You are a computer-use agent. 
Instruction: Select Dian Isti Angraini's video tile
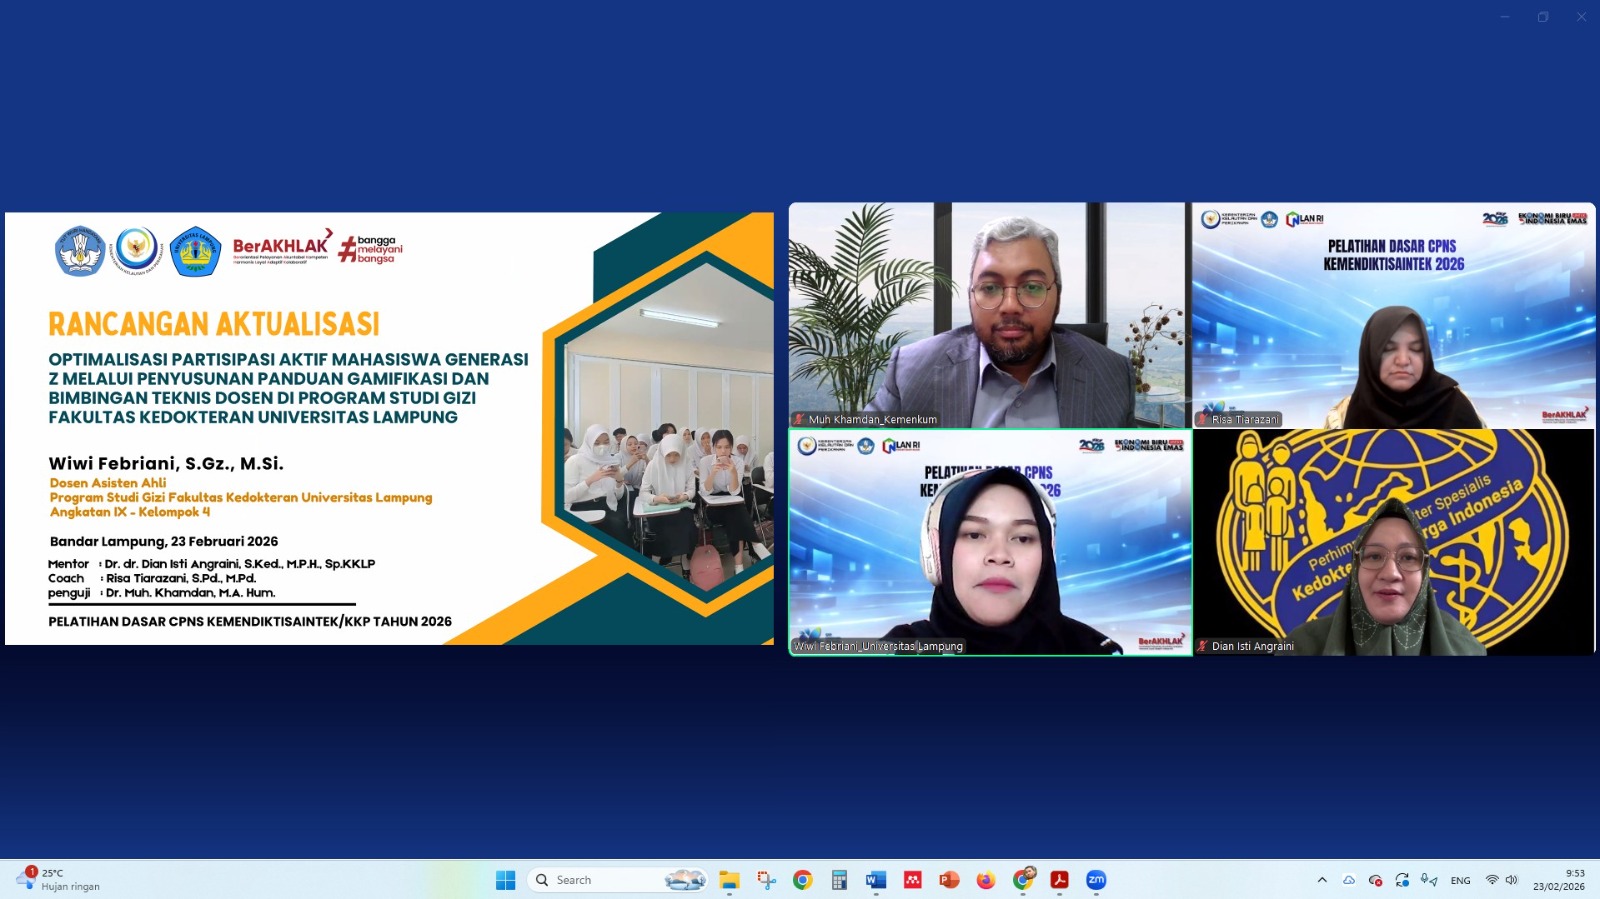click(x=1393, y=543)
